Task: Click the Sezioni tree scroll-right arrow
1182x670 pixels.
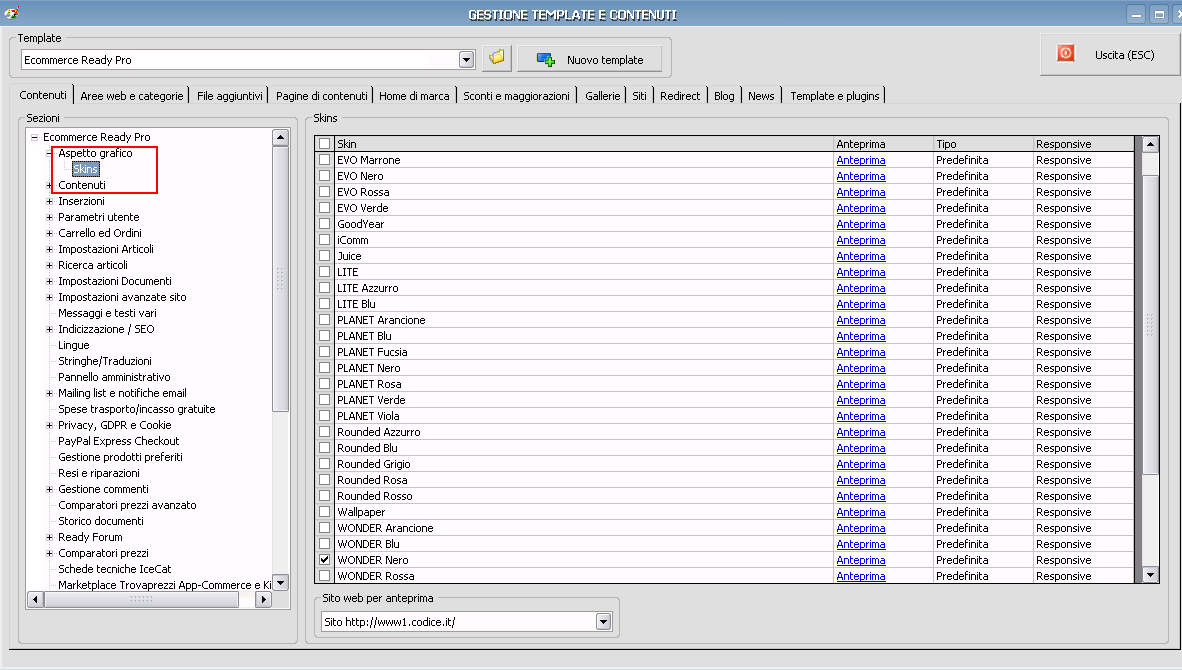Action: (263, 599)
